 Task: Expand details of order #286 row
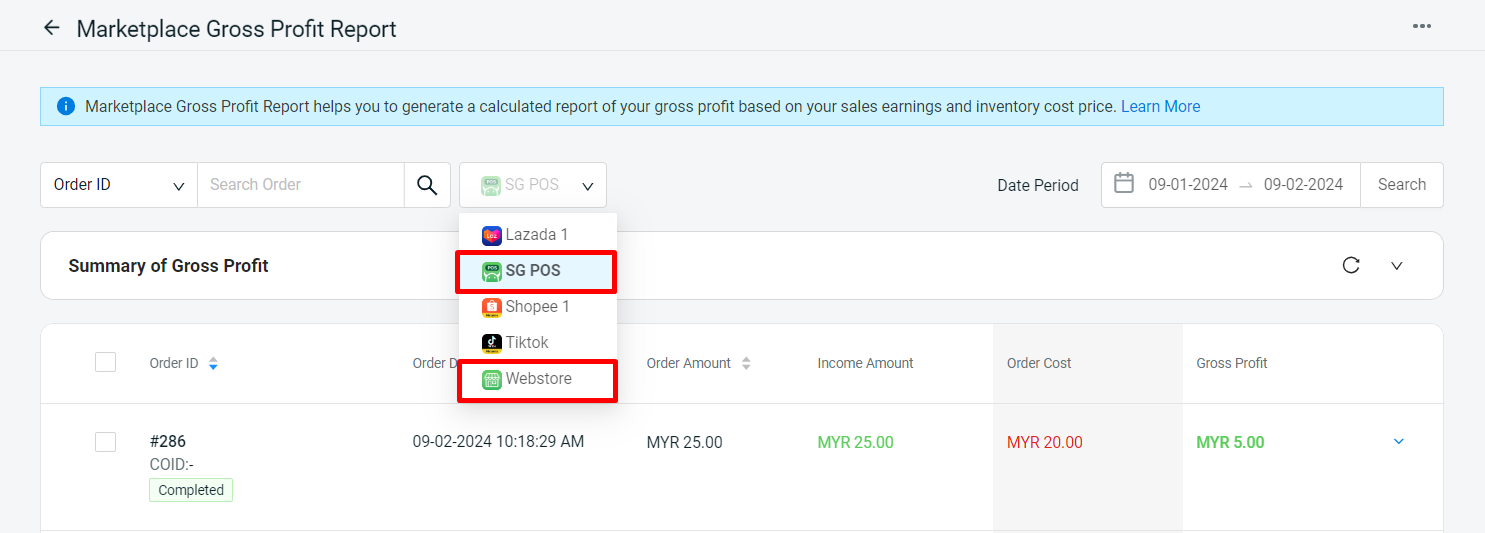pos(1399,442)
